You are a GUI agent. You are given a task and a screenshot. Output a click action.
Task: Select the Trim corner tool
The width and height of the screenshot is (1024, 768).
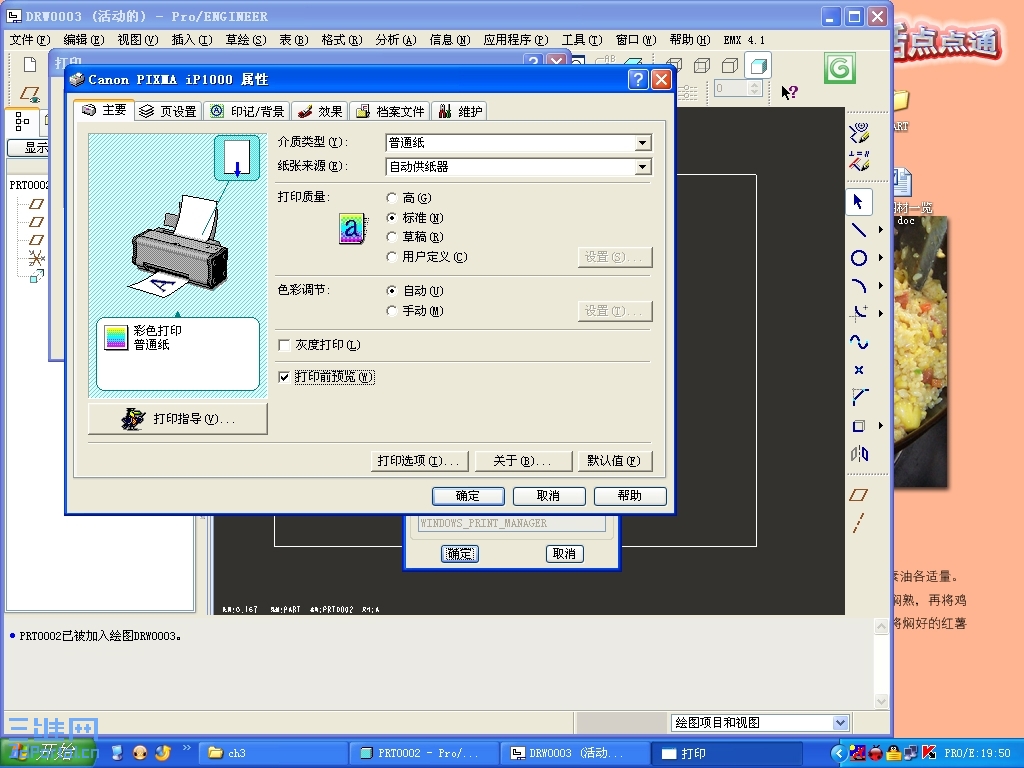click(x=859, y=396)
